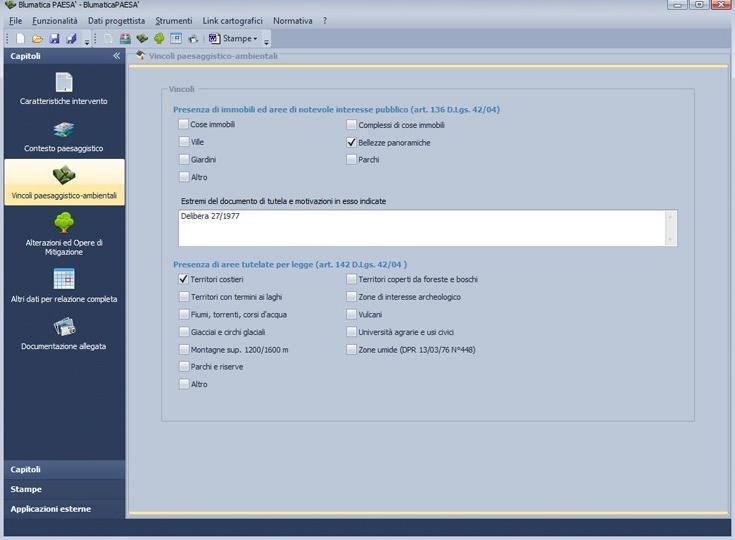Screen dimensions: 735x540
Task: Uncheck the Bellezze panoramiche checkbox
Action: tap(351, 143)
